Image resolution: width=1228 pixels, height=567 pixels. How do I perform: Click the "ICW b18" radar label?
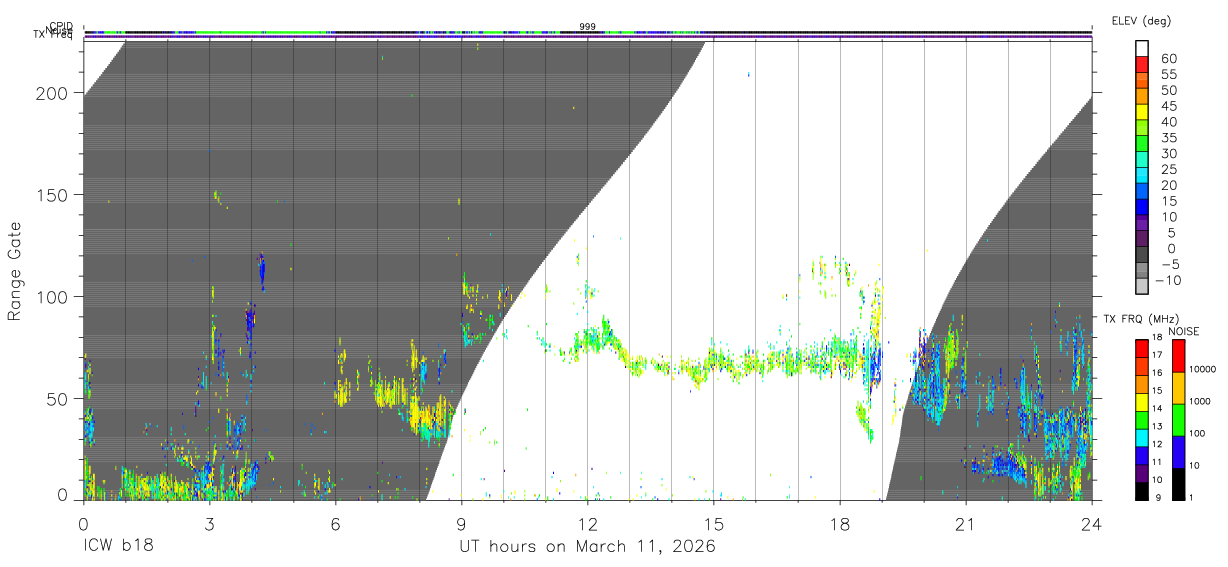119,547
